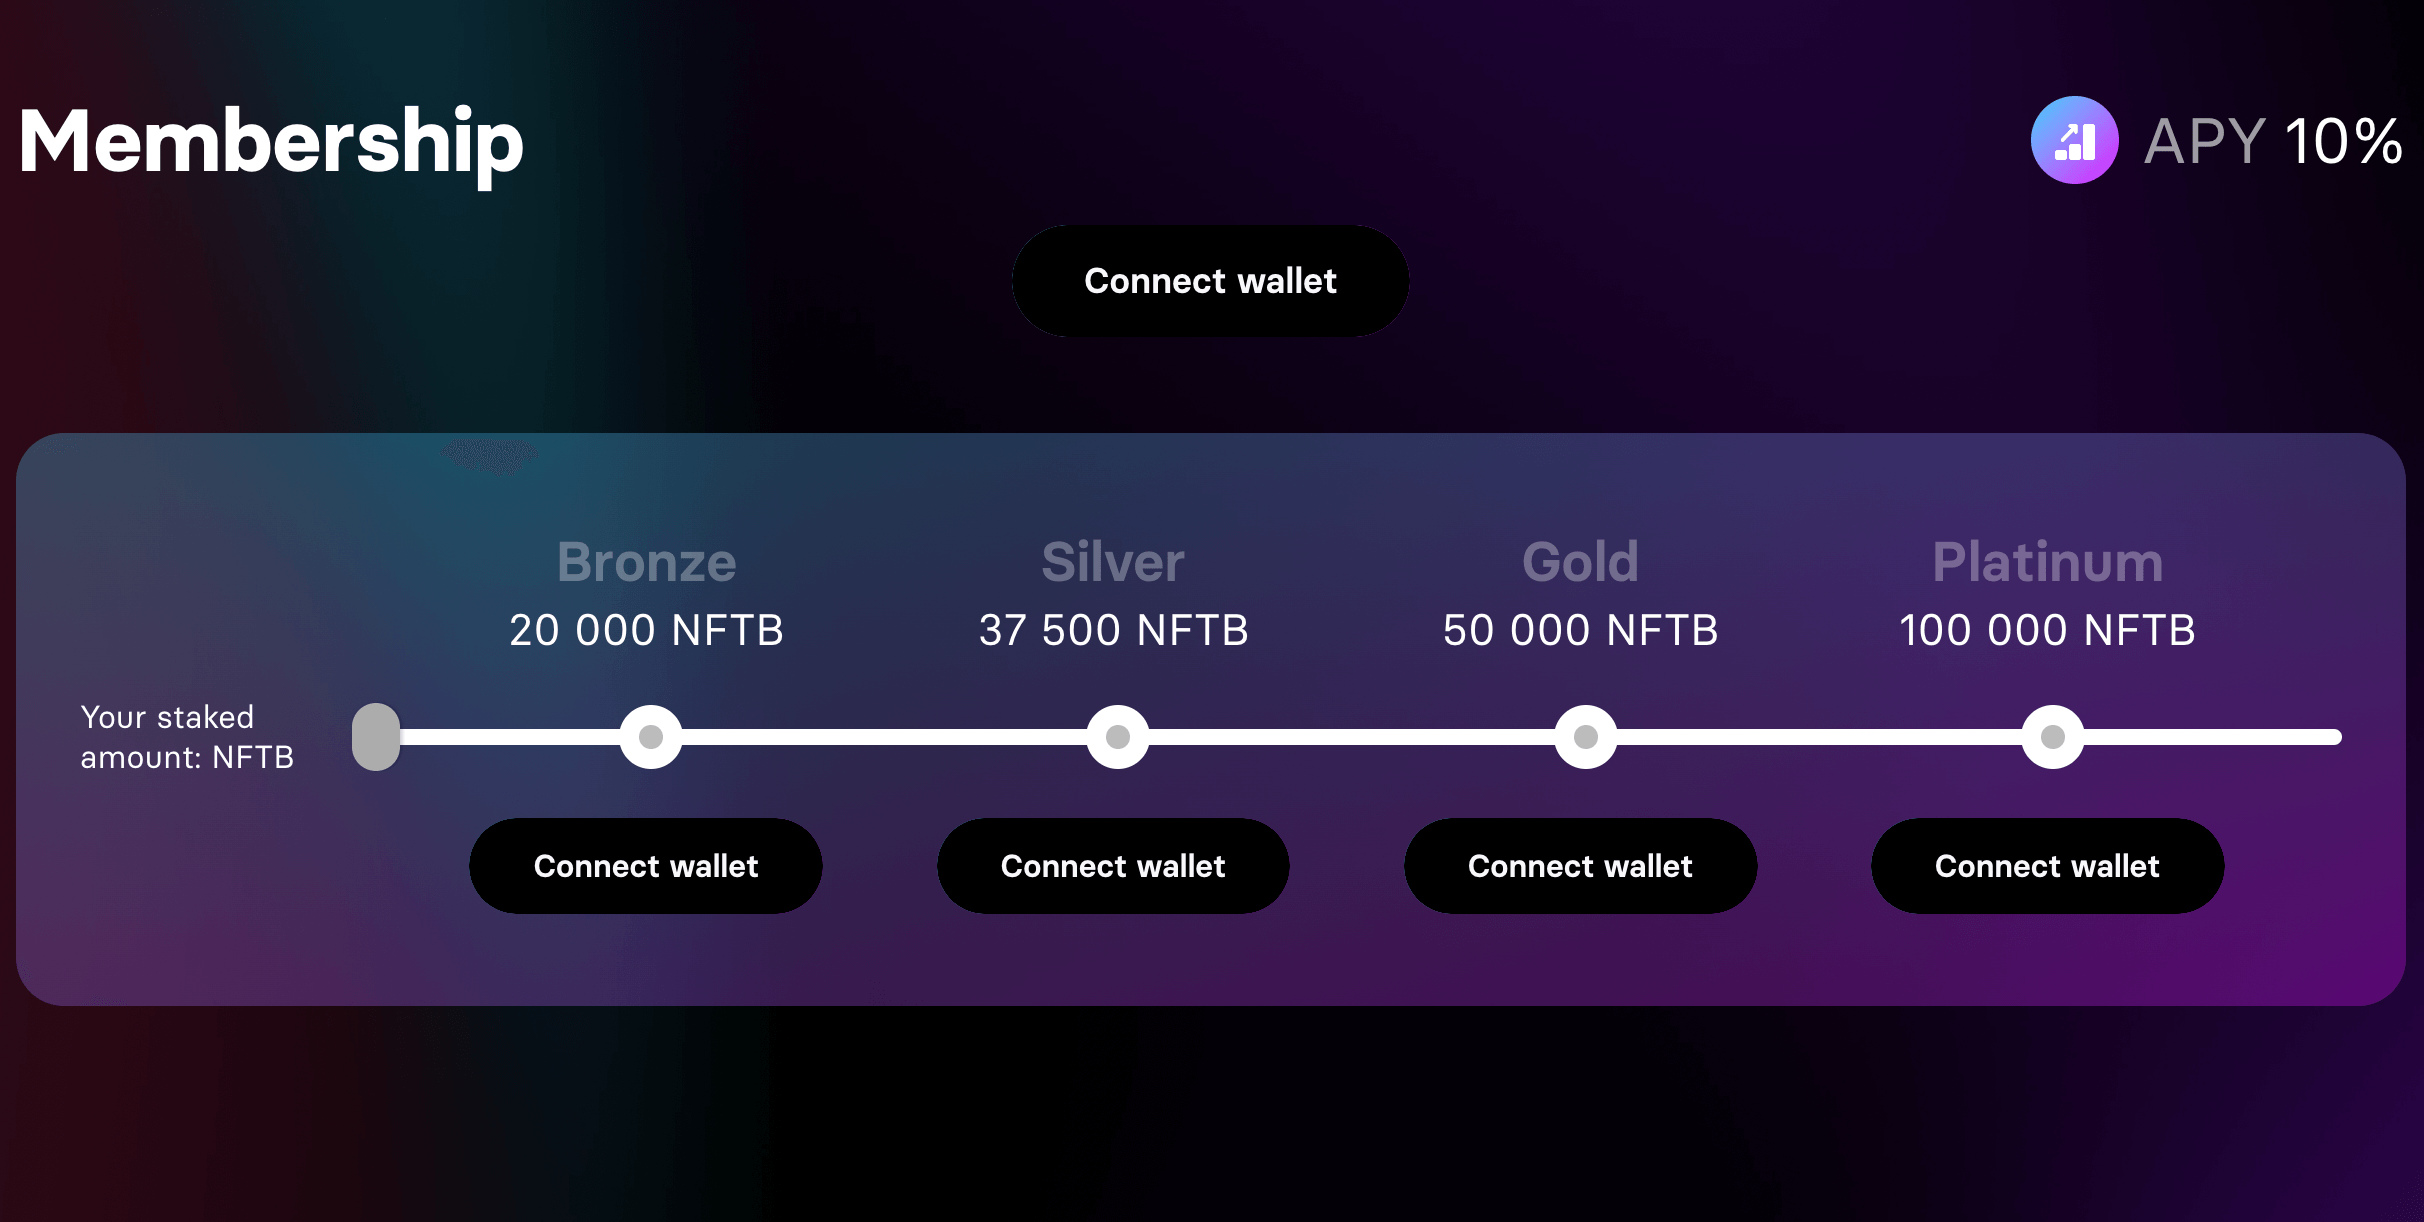The image size is (2424, 1222).
Task: Select the Gold marker on the slider
Action: point(1586,737)
